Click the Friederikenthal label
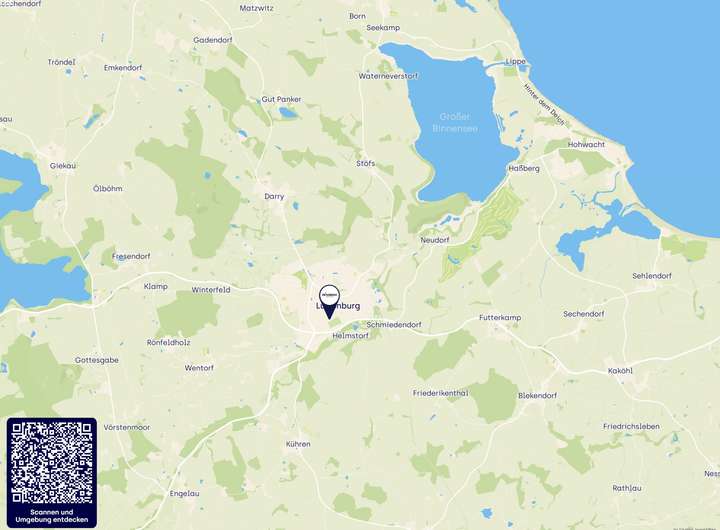The height and width of the screenshot is (530, 720). point(440,393)
